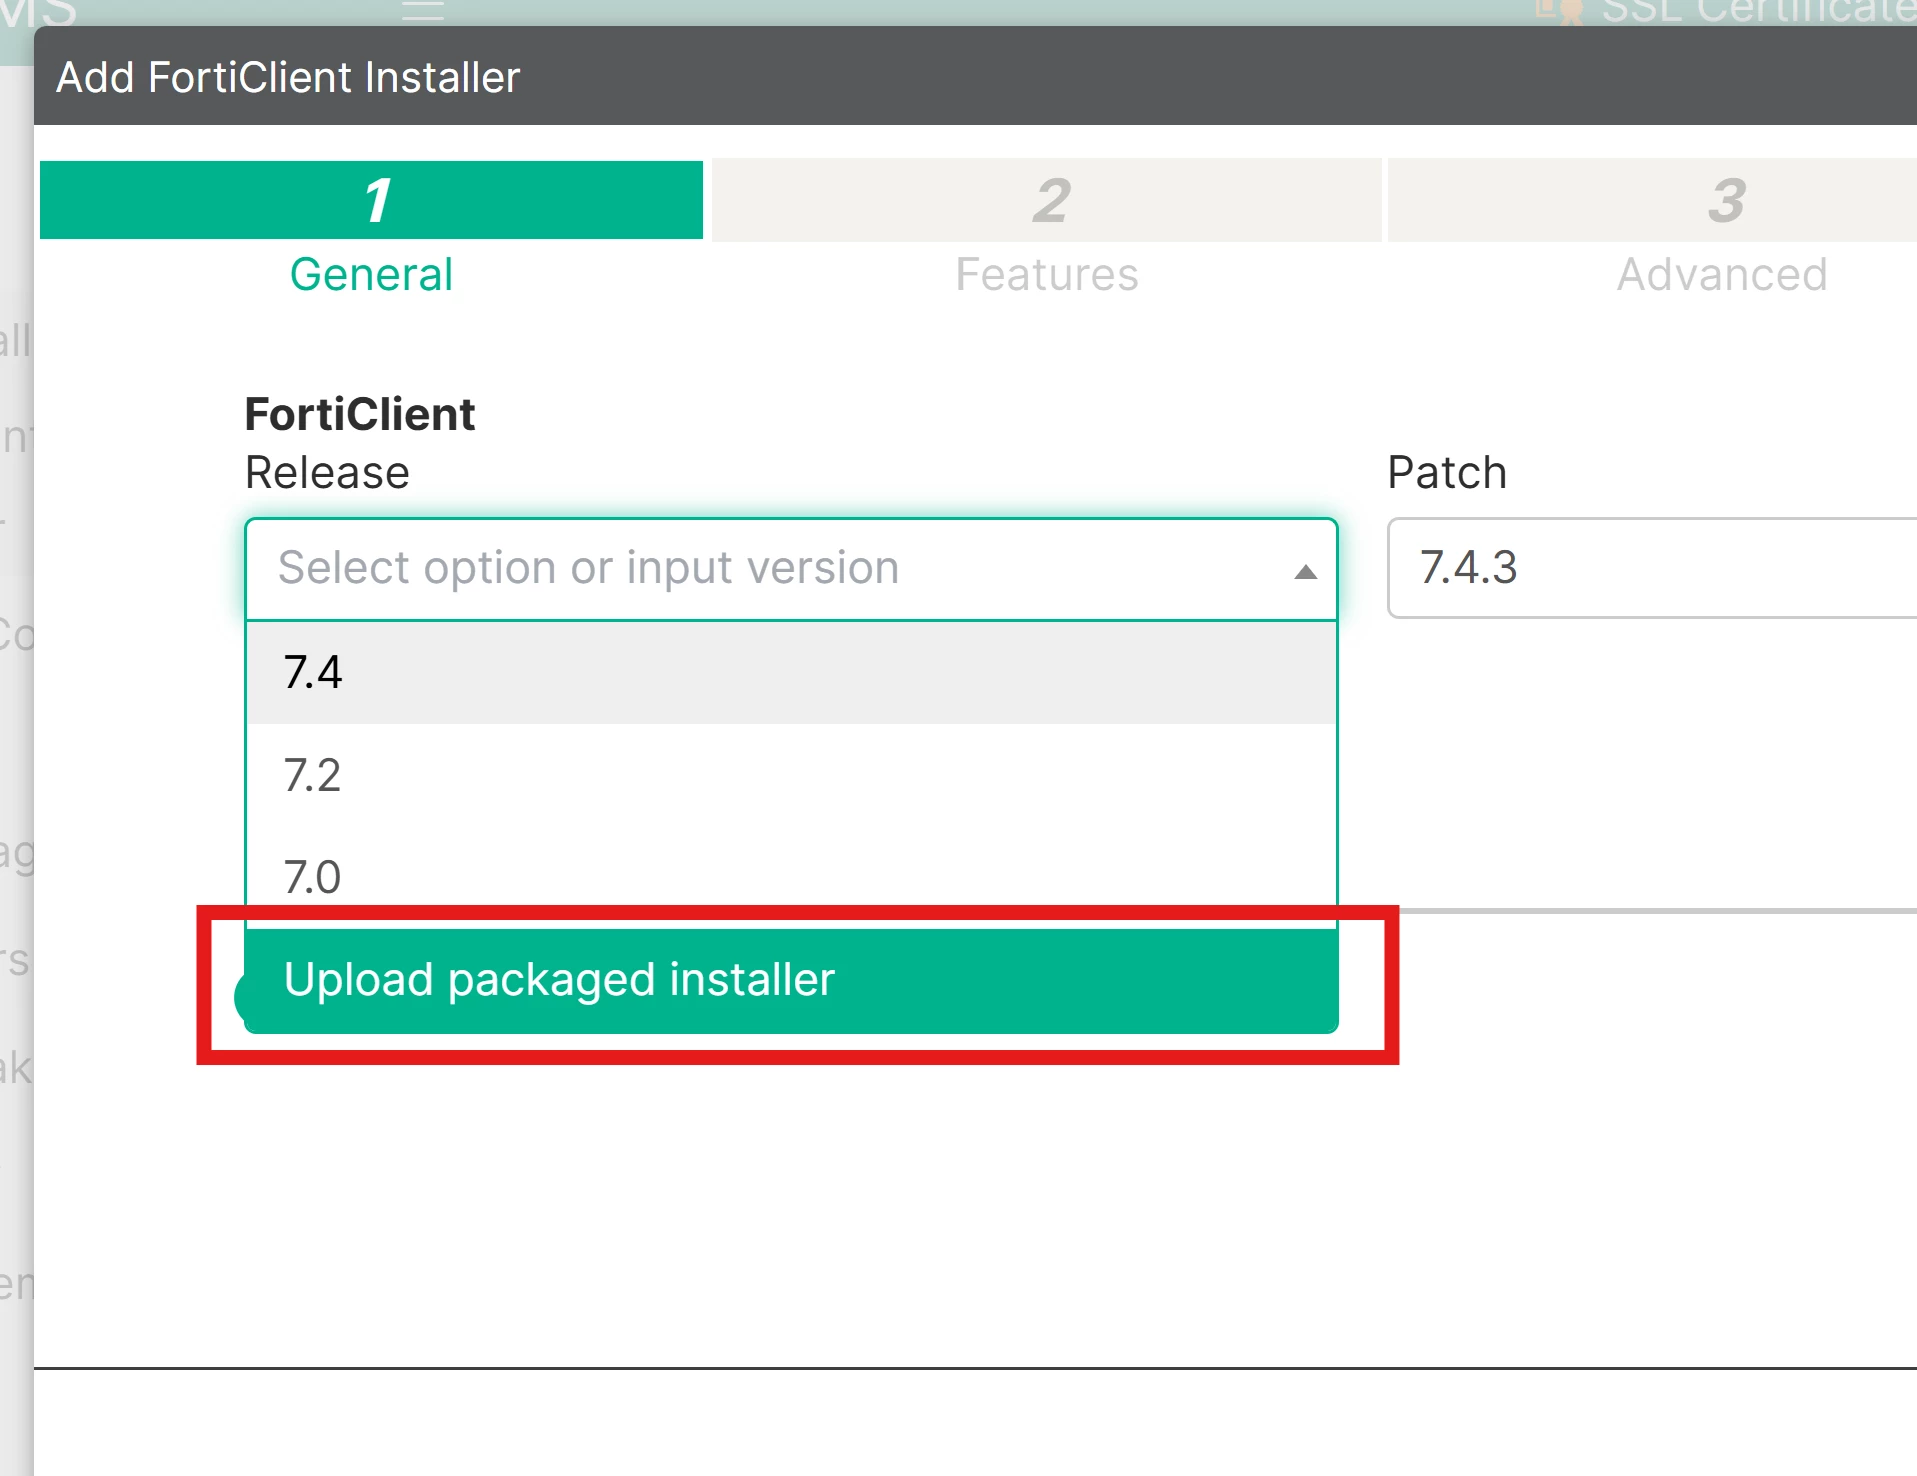Pick release 7.0 from the list

tap(791, 877)
